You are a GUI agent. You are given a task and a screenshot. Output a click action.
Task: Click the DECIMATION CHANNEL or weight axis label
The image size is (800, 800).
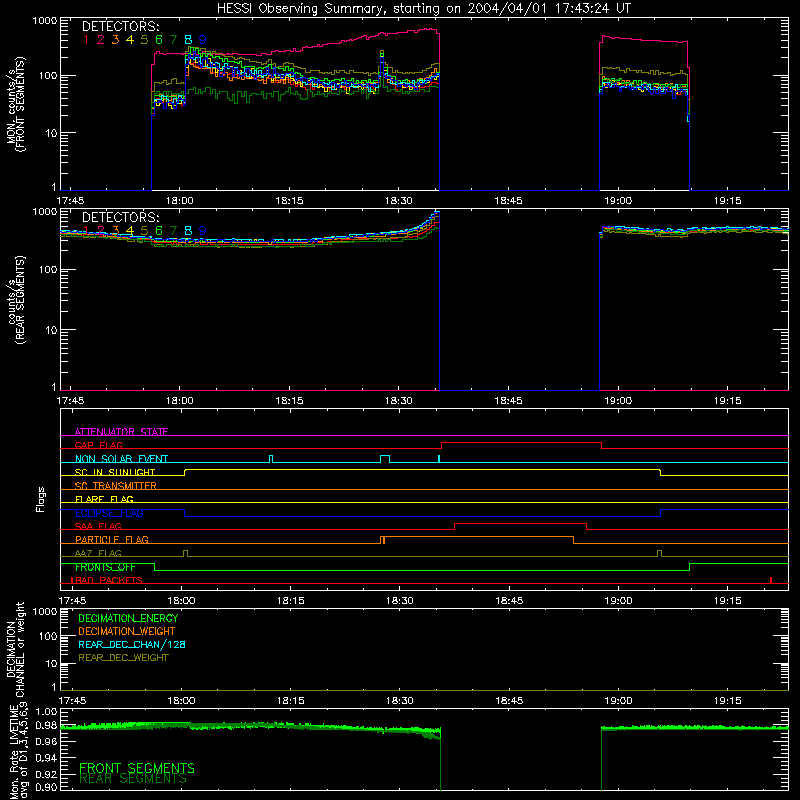coord(15,649)
